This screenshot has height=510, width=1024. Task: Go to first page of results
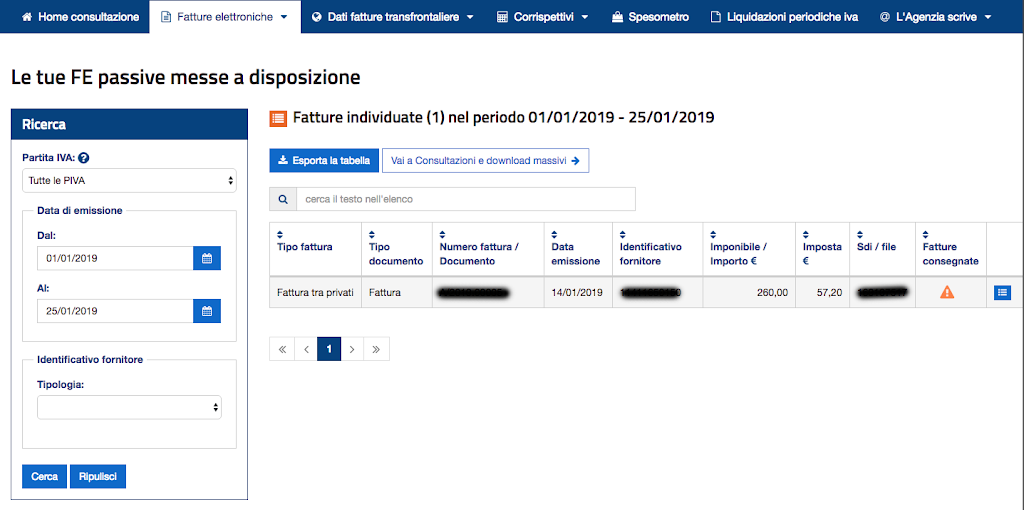point(282,349)
